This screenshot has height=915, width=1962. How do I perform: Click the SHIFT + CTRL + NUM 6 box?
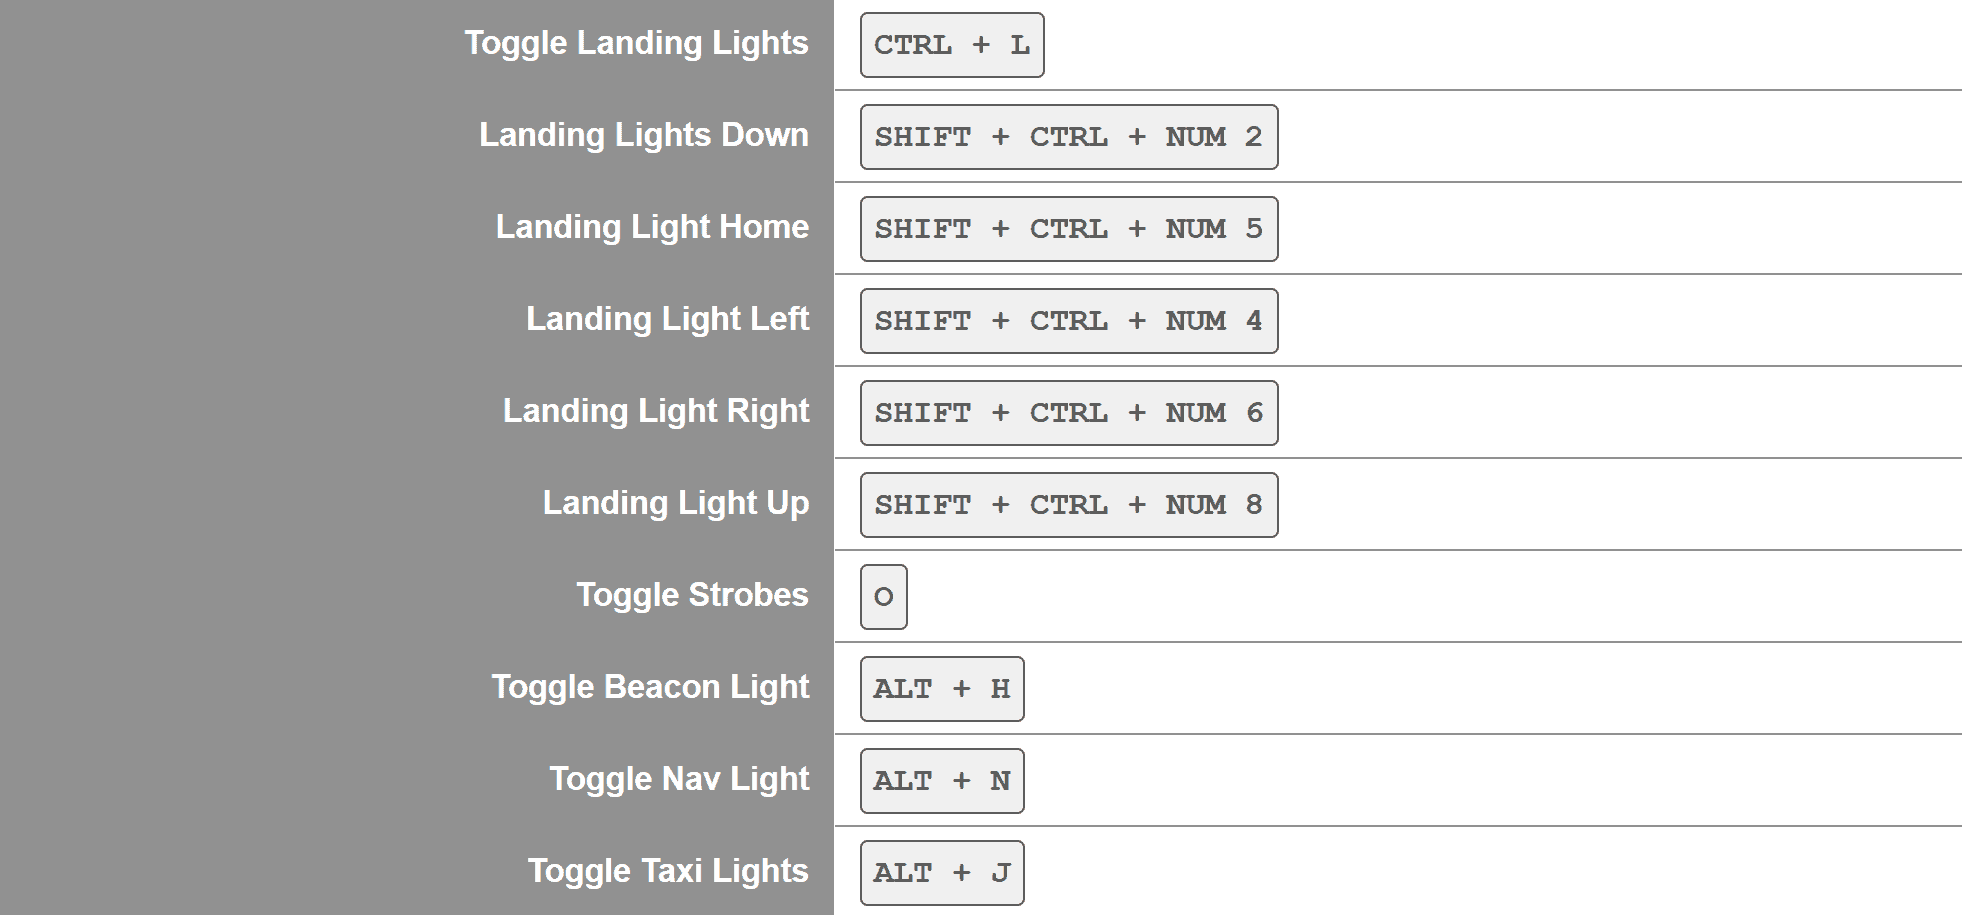pyautogui.click(x=1068, y=413)
